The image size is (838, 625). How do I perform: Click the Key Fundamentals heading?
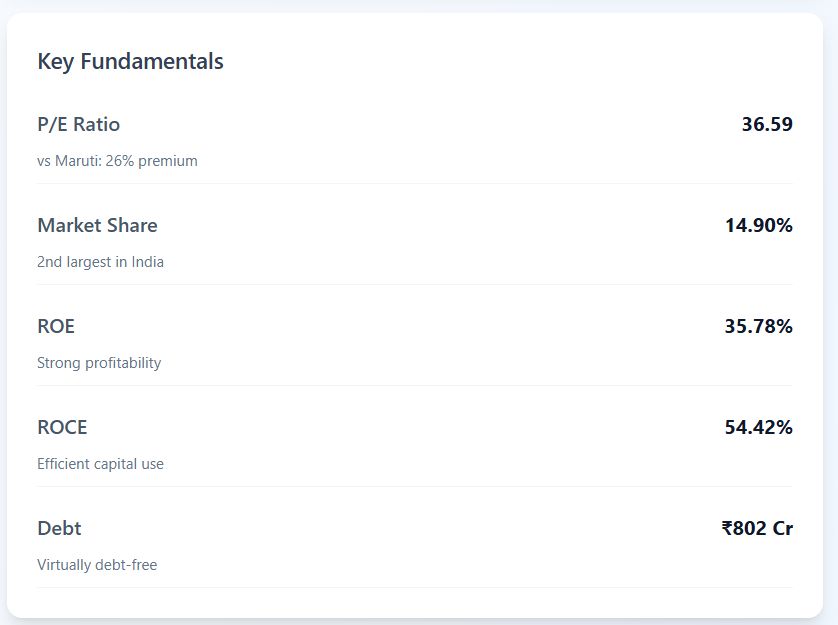tap(130, 61)
